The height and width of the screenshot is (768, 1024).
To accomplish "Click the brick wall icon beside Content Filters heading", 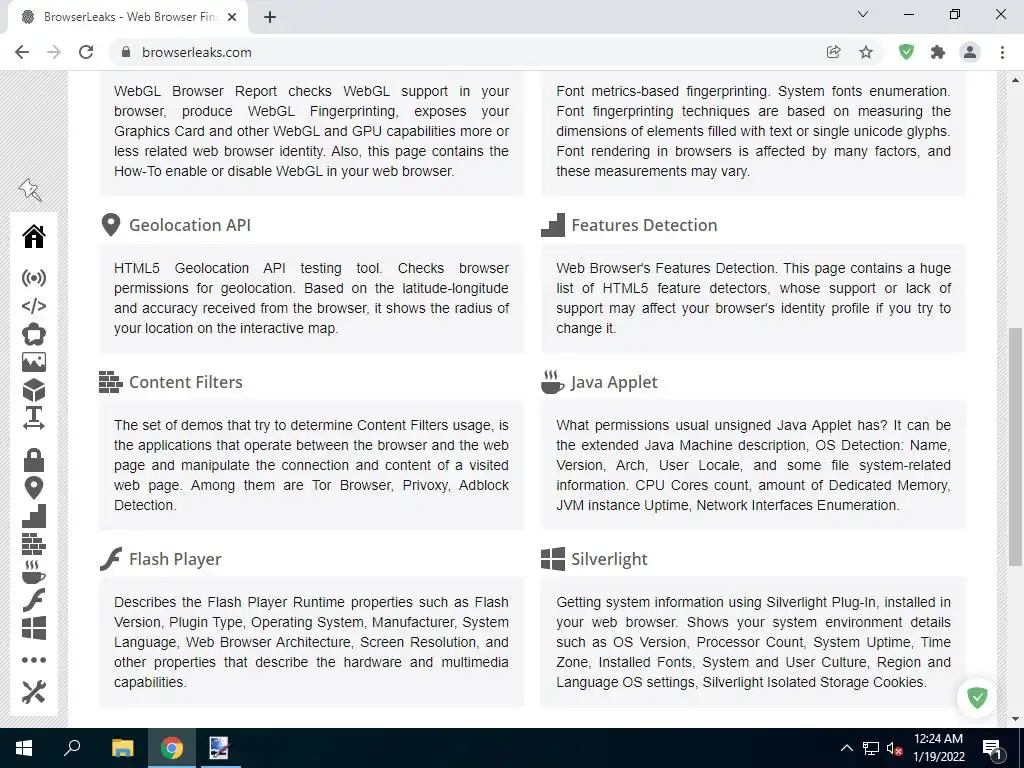I will [x=111, y=382].
